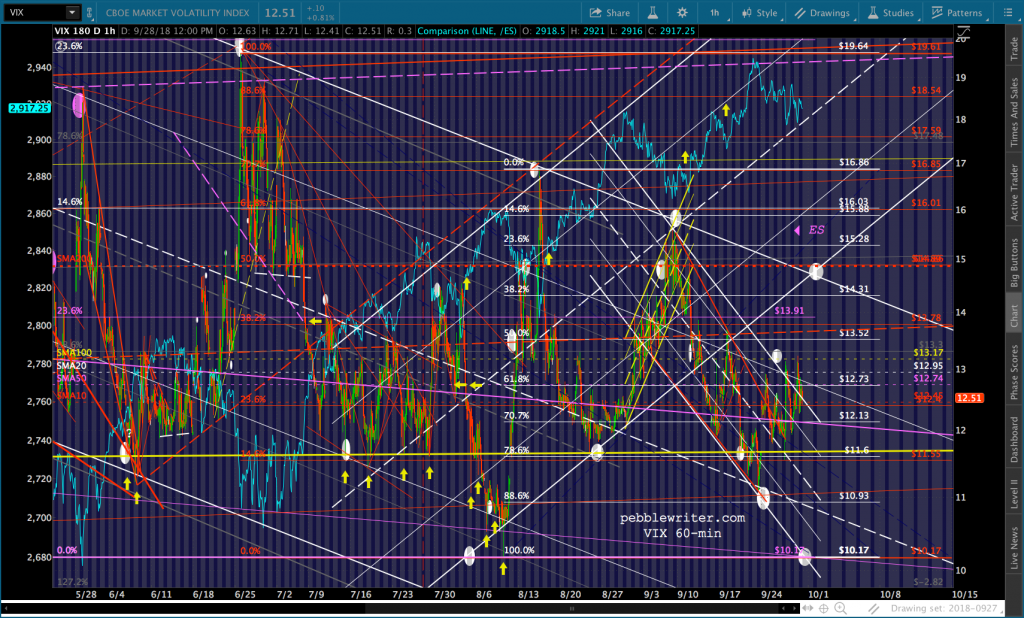
Task: Click the Patterns button
Action: click(957, 12)
